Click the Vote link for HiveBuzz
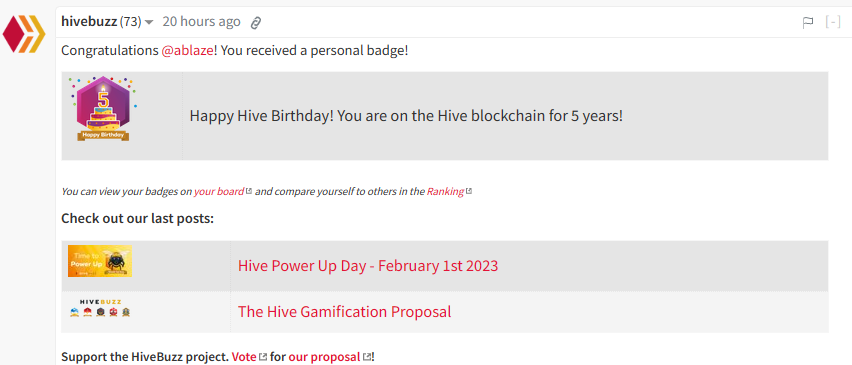The image size is (852, 365). (x=244, y=357)
